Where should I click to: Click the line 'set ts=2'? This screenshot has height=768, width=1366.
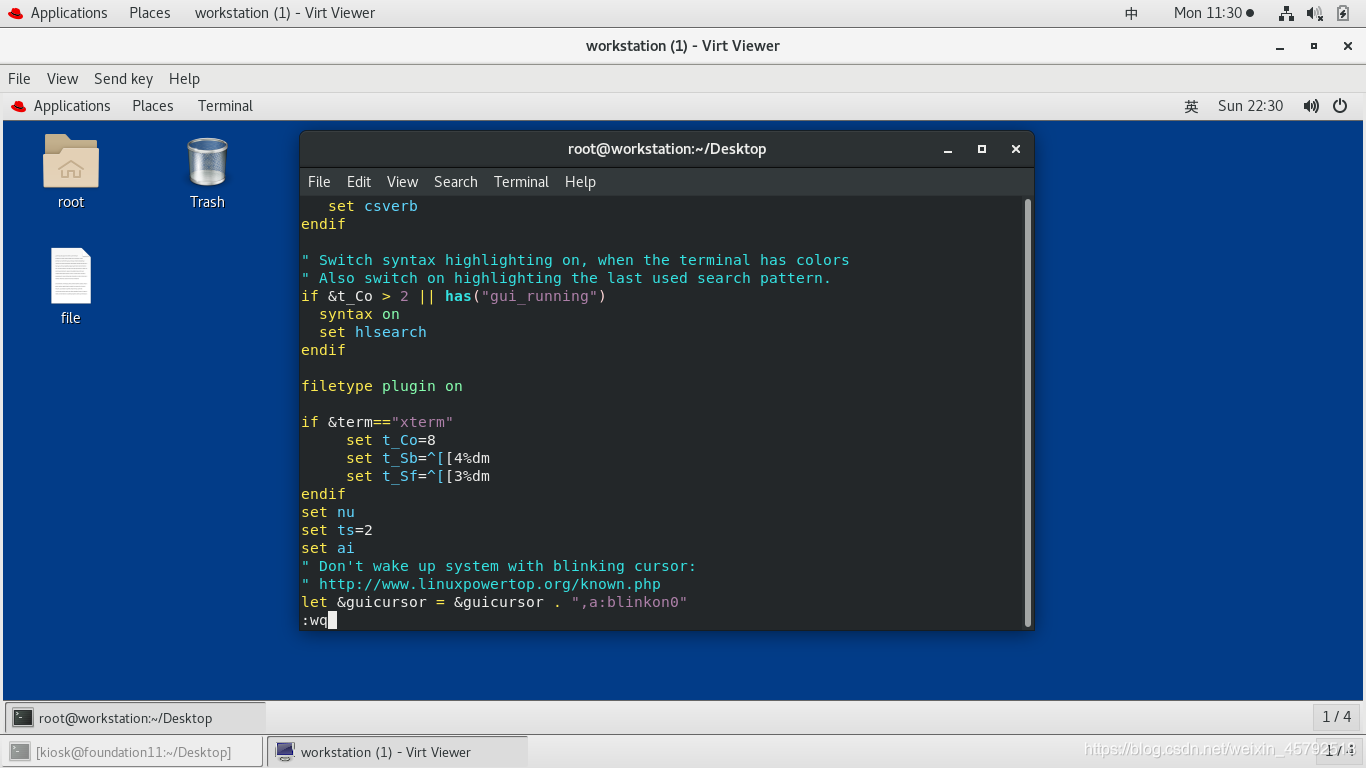pyautogui.click(x=337, y=530)
